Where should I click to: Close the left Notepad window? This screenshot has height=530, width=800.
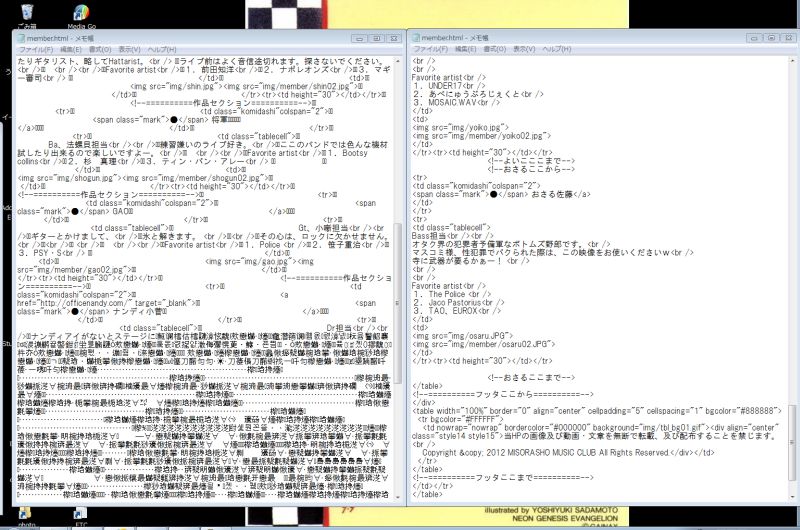pyautogui.click(x=394, y=38)
